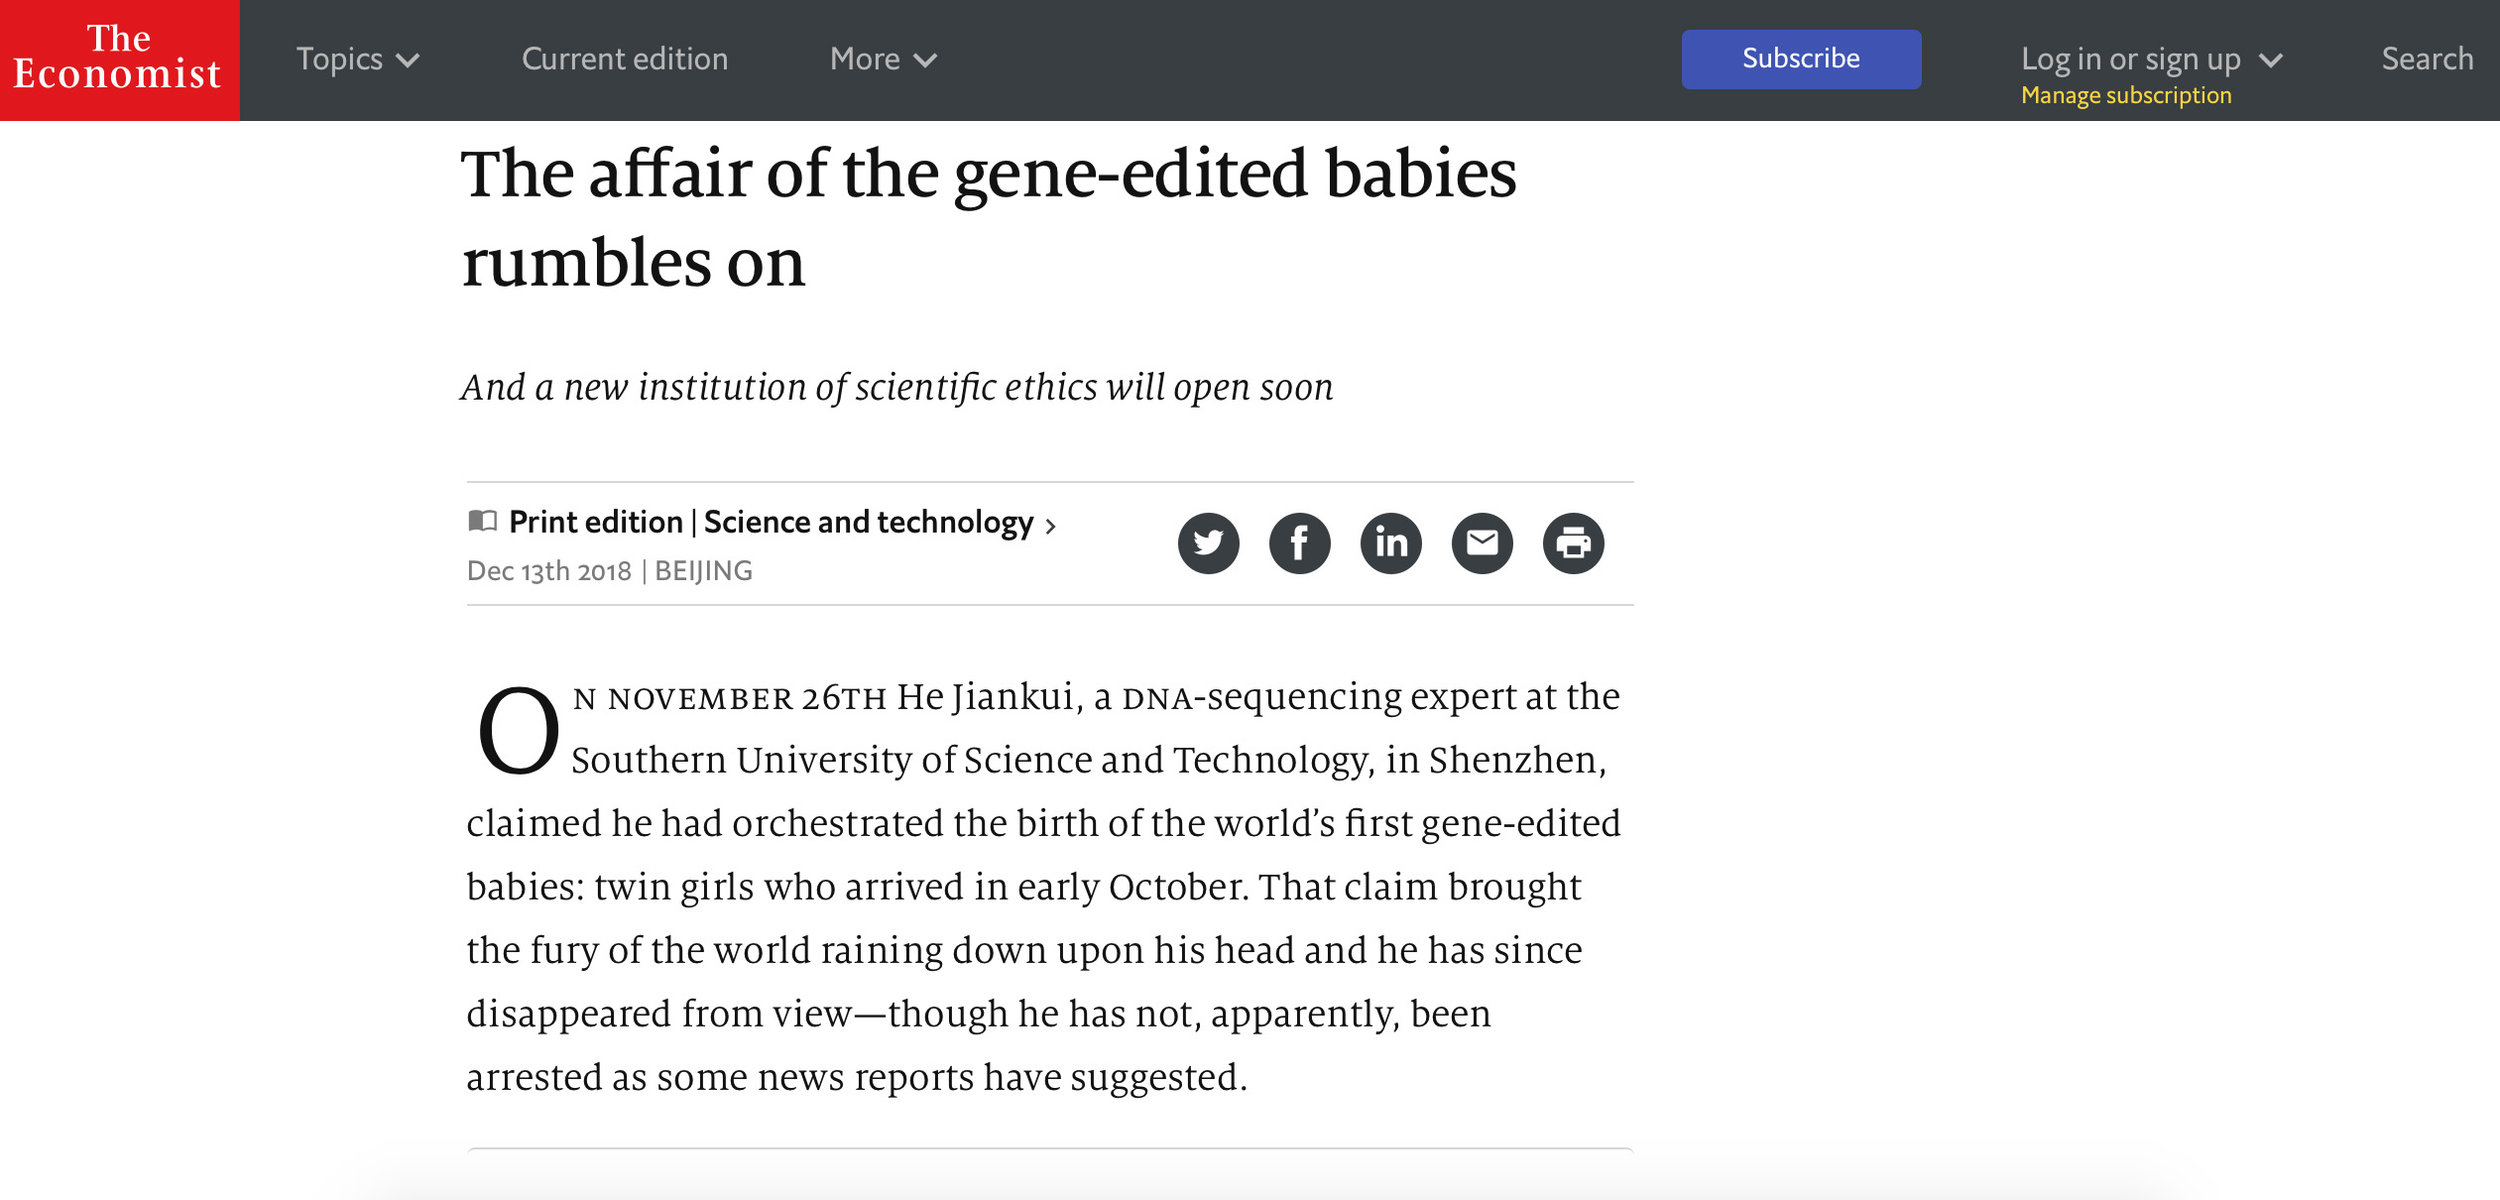The width and height of the screenshot is (2500, 1200).
Task: Click the blue Subscribe button
Action: click(x=1800, y=59)
